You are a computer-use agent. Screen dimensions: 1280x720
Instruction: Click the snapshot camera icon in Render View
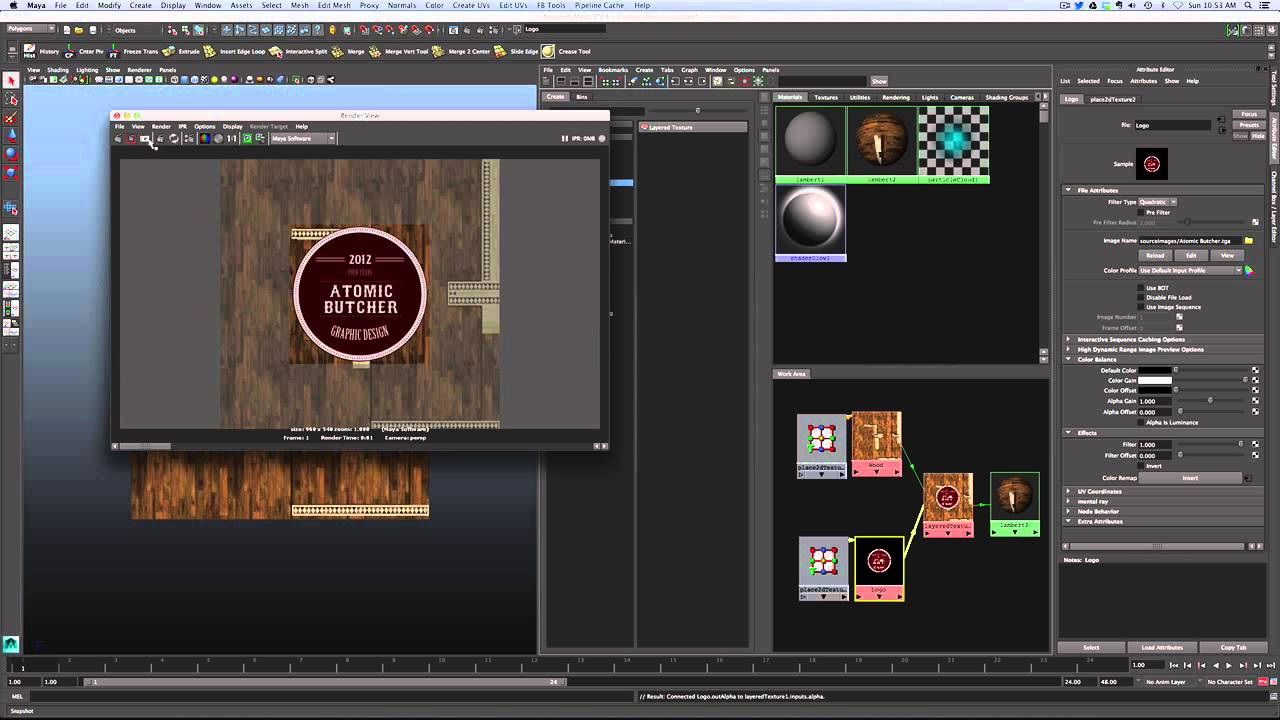point(145,139)
